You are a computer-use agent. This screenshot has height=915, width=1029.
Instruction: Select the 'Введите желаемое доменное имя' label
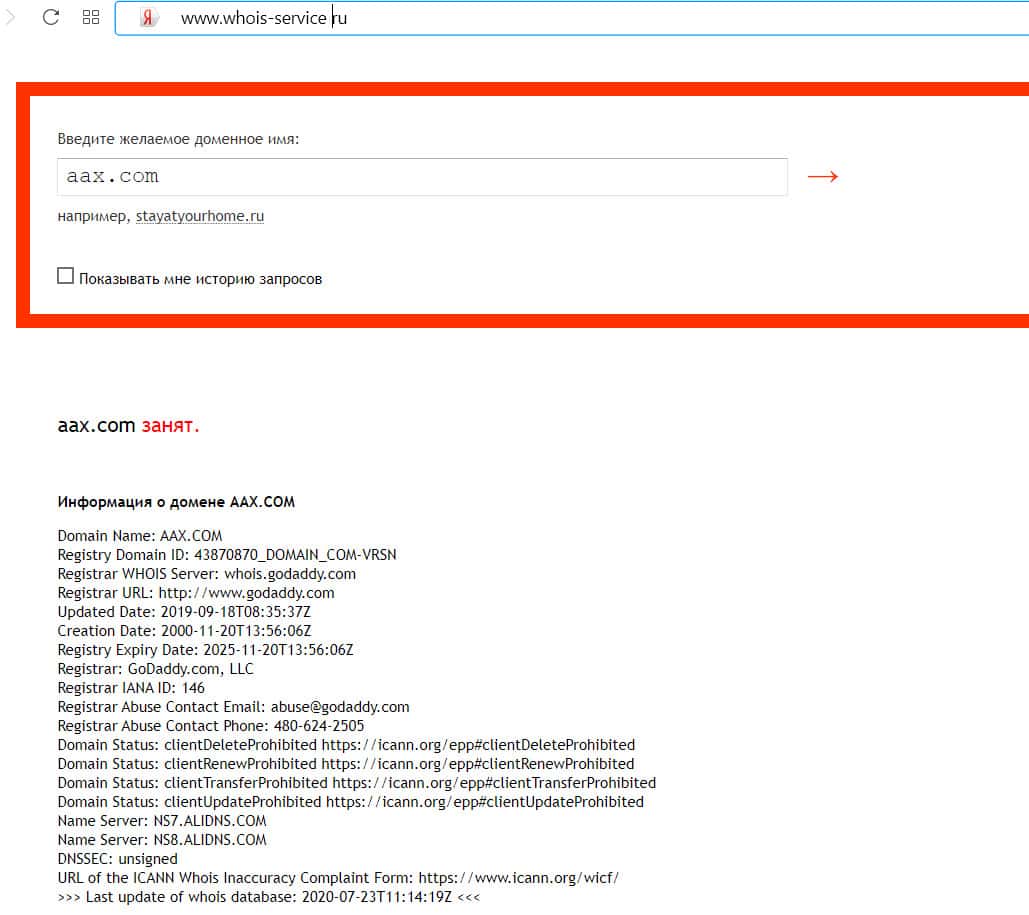[x=178, y=139]
